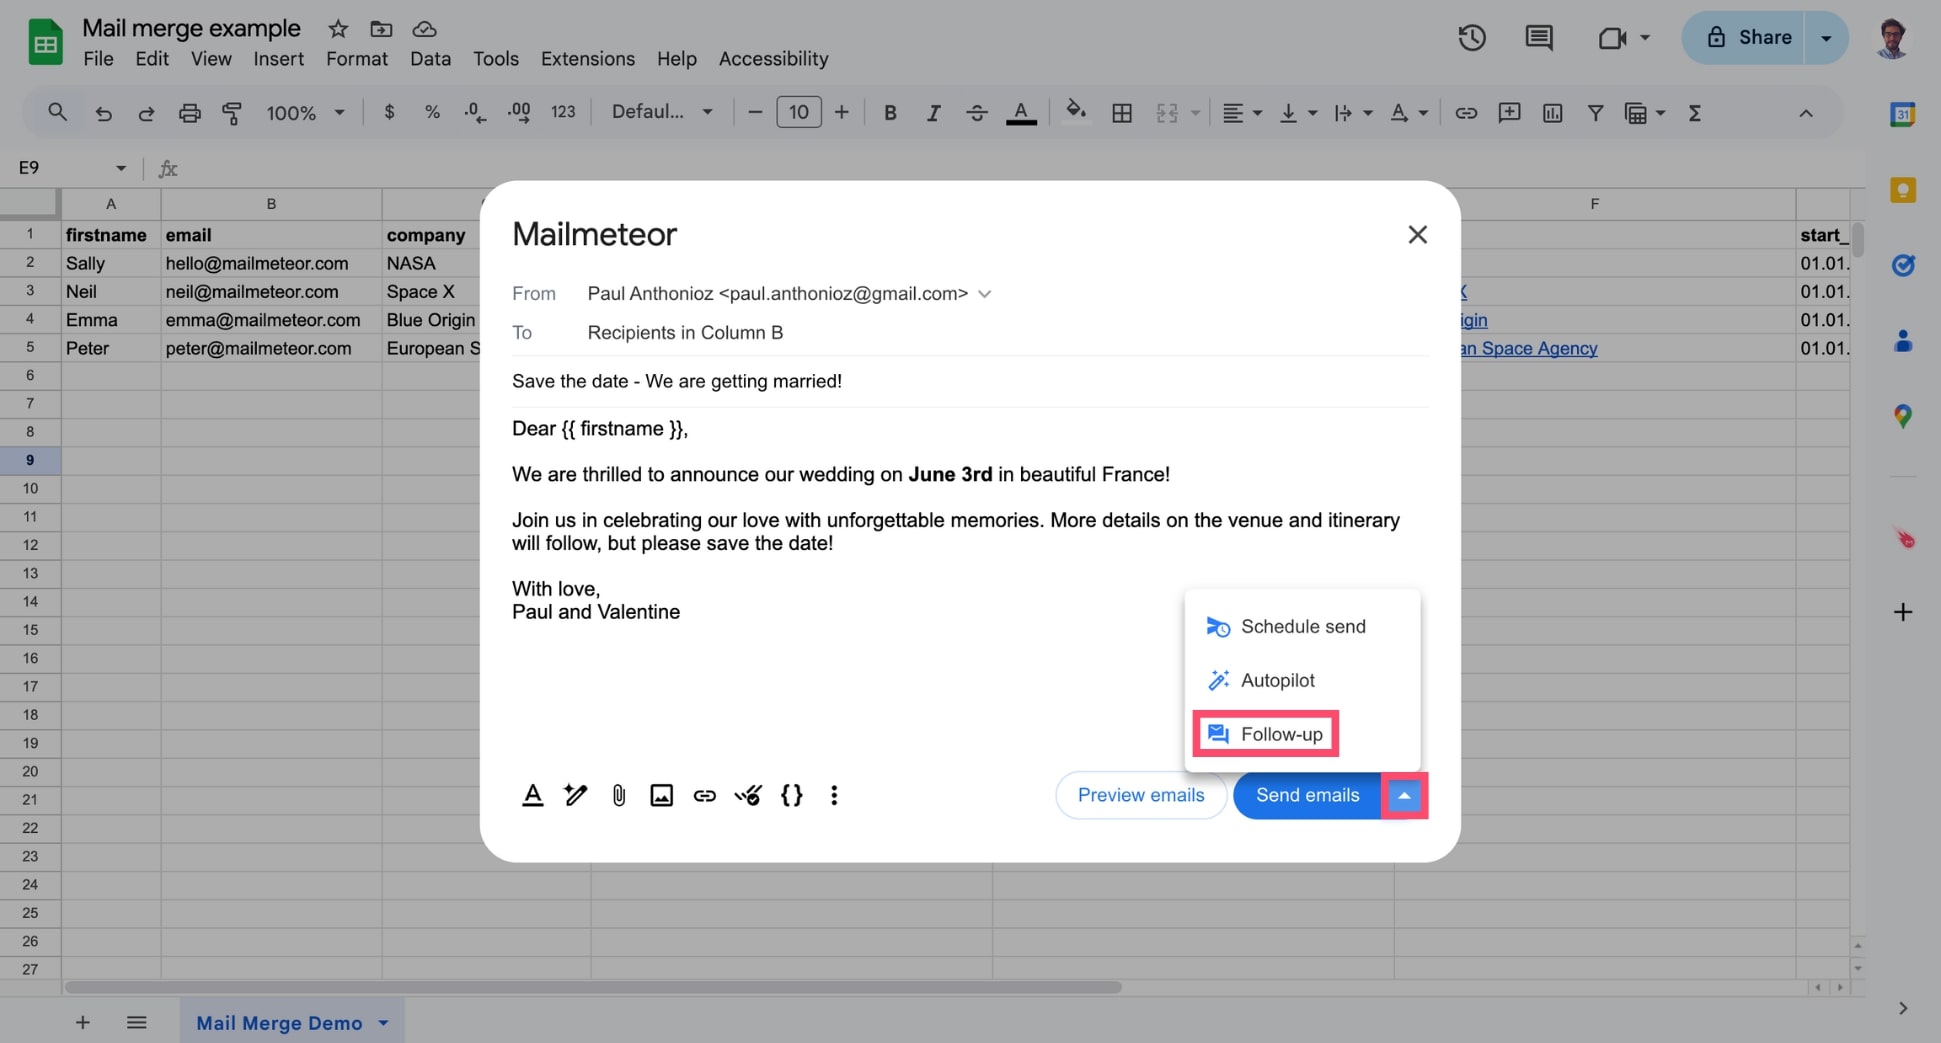The width and height of the screenshot is (1941, 1043).
Task: Open the AI writing wand in the composer
Action: click(x=575, y=795)
